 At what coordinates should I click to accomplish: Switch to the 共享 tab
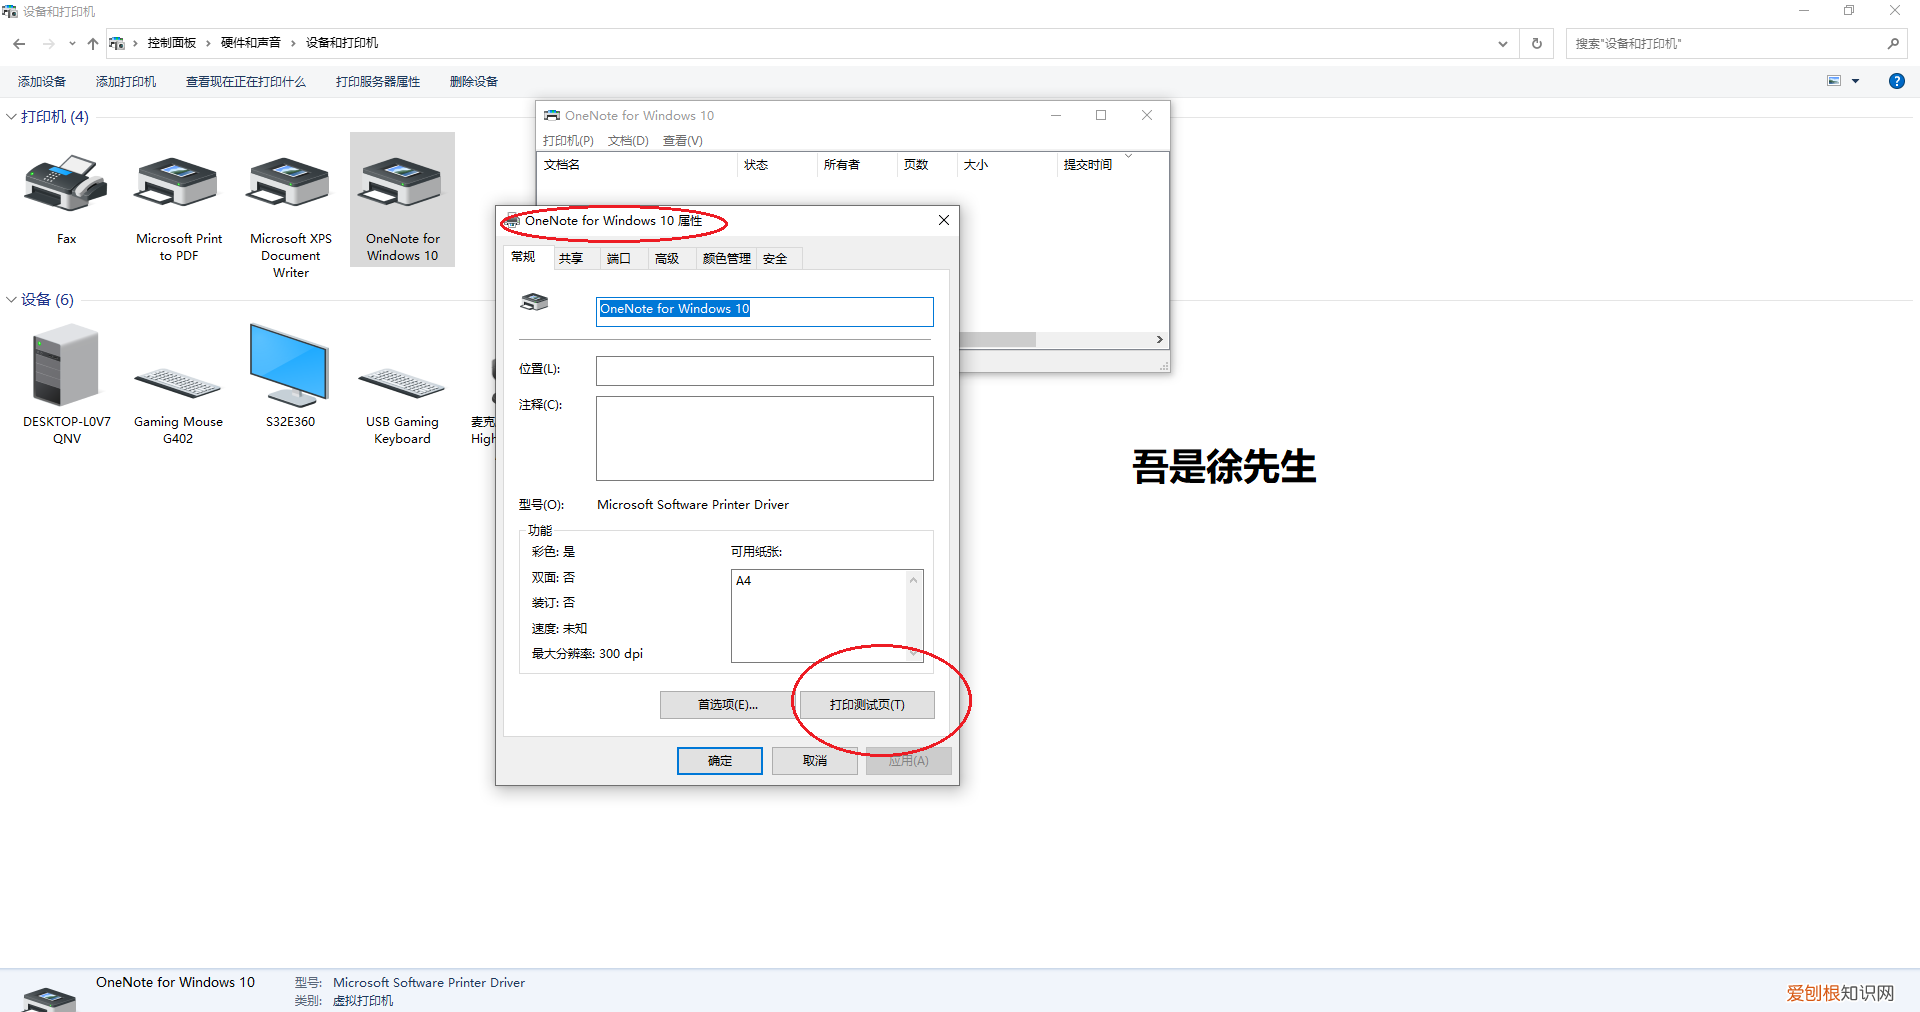(x=571, y=259)
